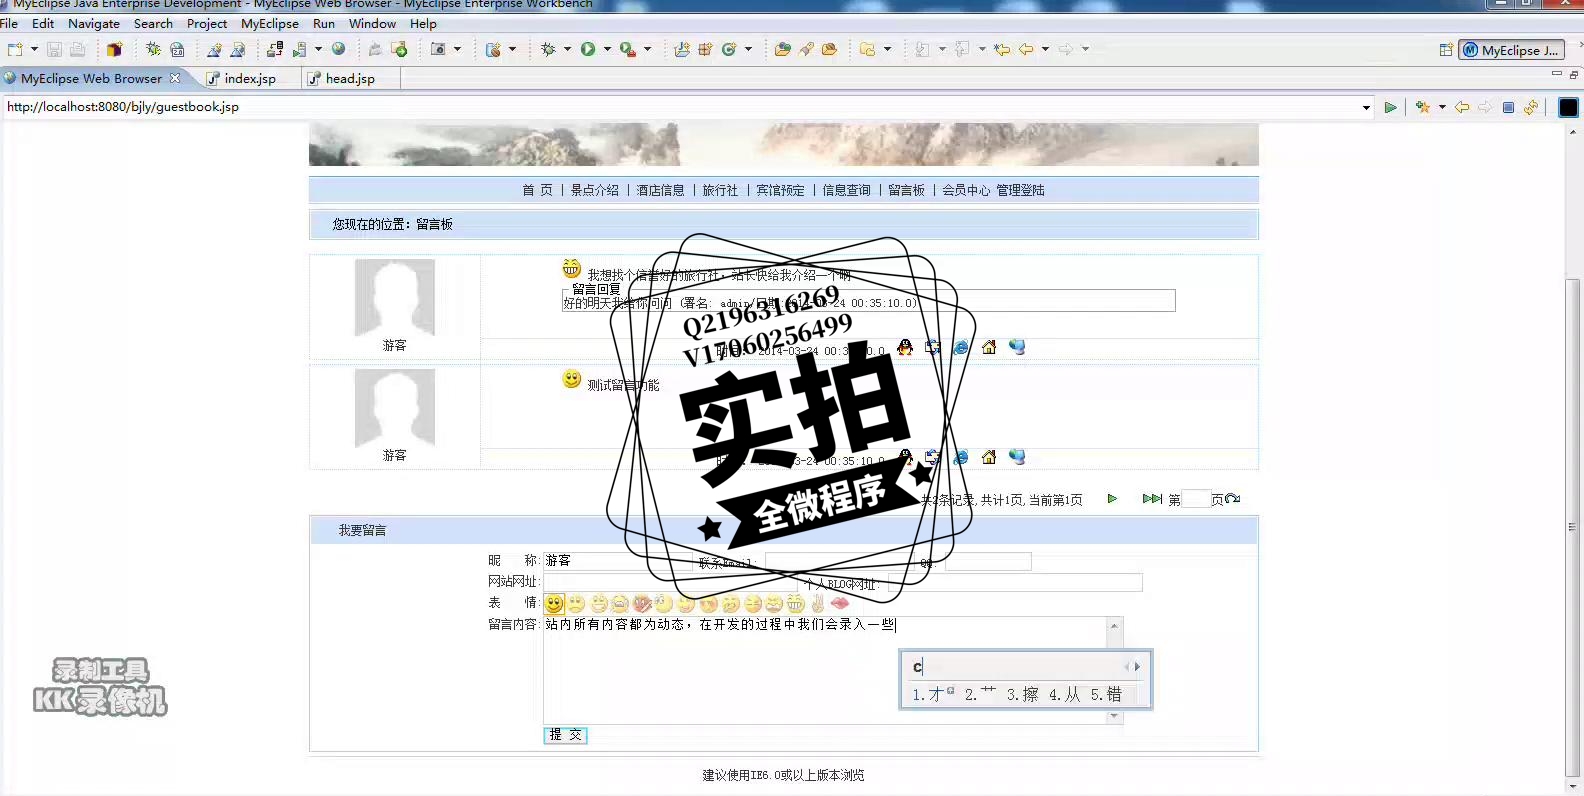This screenshot has width=1584, height=796.
Task: Select the first smiley emoticon
Action: 554,603
